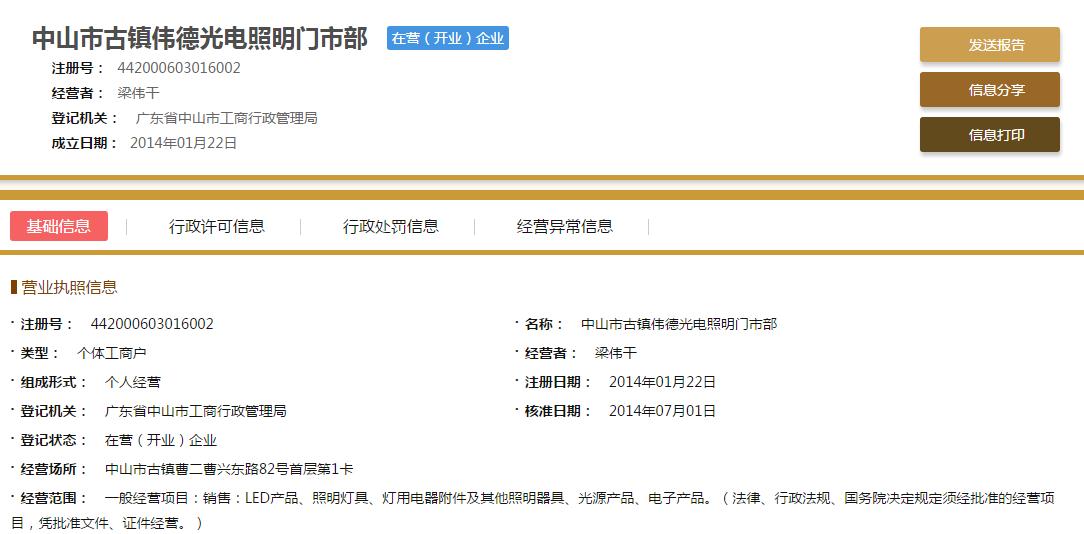Screen dimensions: 1084x534
Task: Switch to the 行政许可信息 tab
Action: [x=217, y=226]
